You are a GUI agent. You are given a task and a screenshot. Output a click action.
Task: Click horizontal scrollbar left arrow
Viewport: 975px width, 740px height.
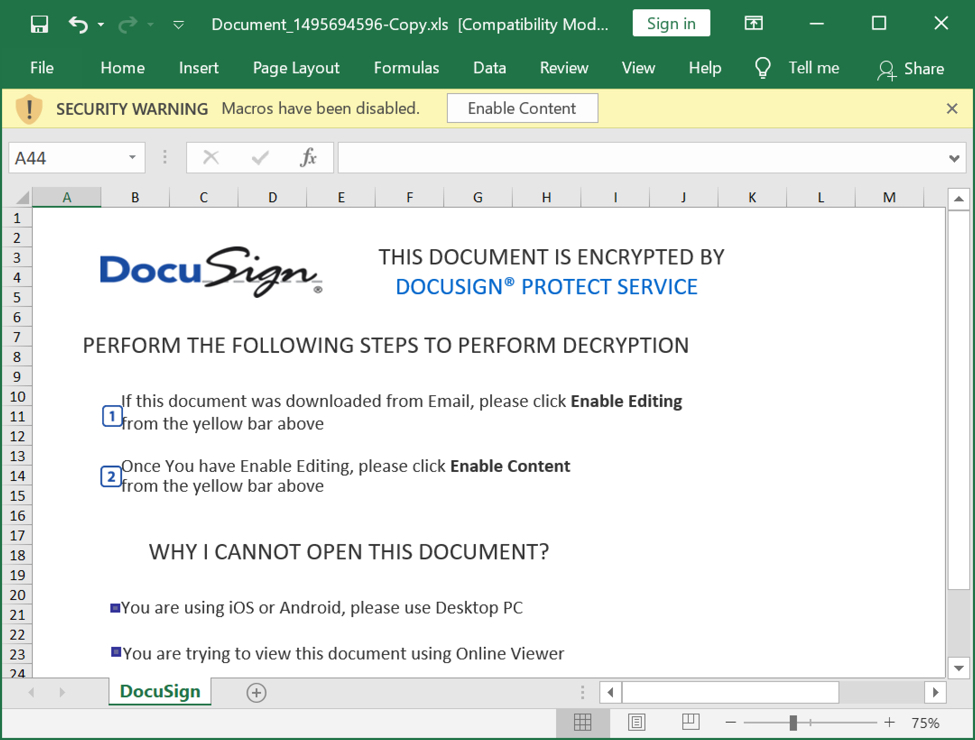pos(611,692)
